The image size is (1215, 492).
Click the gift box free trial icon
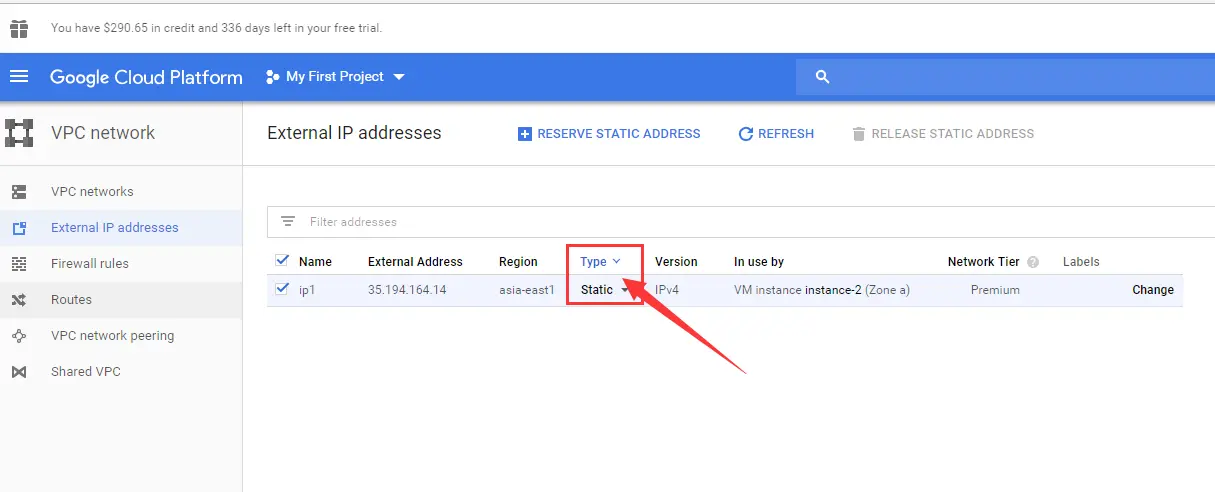point(19,28)
